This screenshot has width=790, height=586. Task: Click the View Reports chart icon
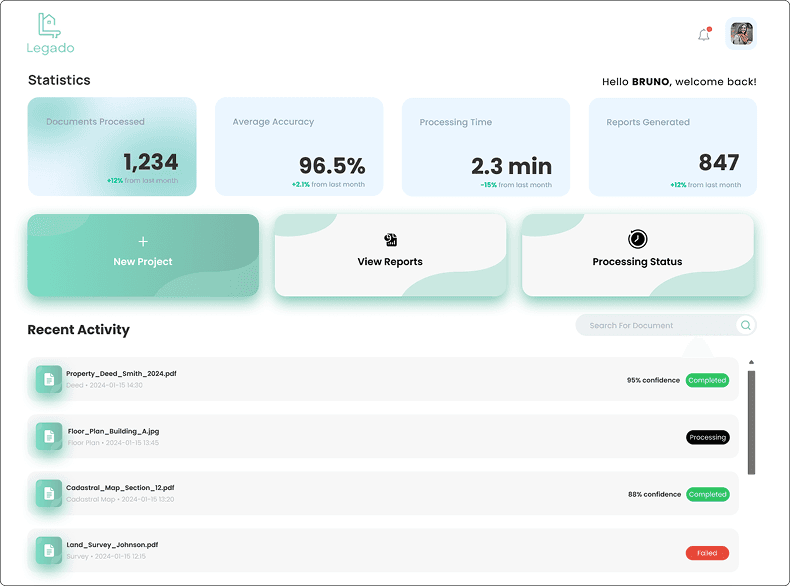(x=390, y=240)
